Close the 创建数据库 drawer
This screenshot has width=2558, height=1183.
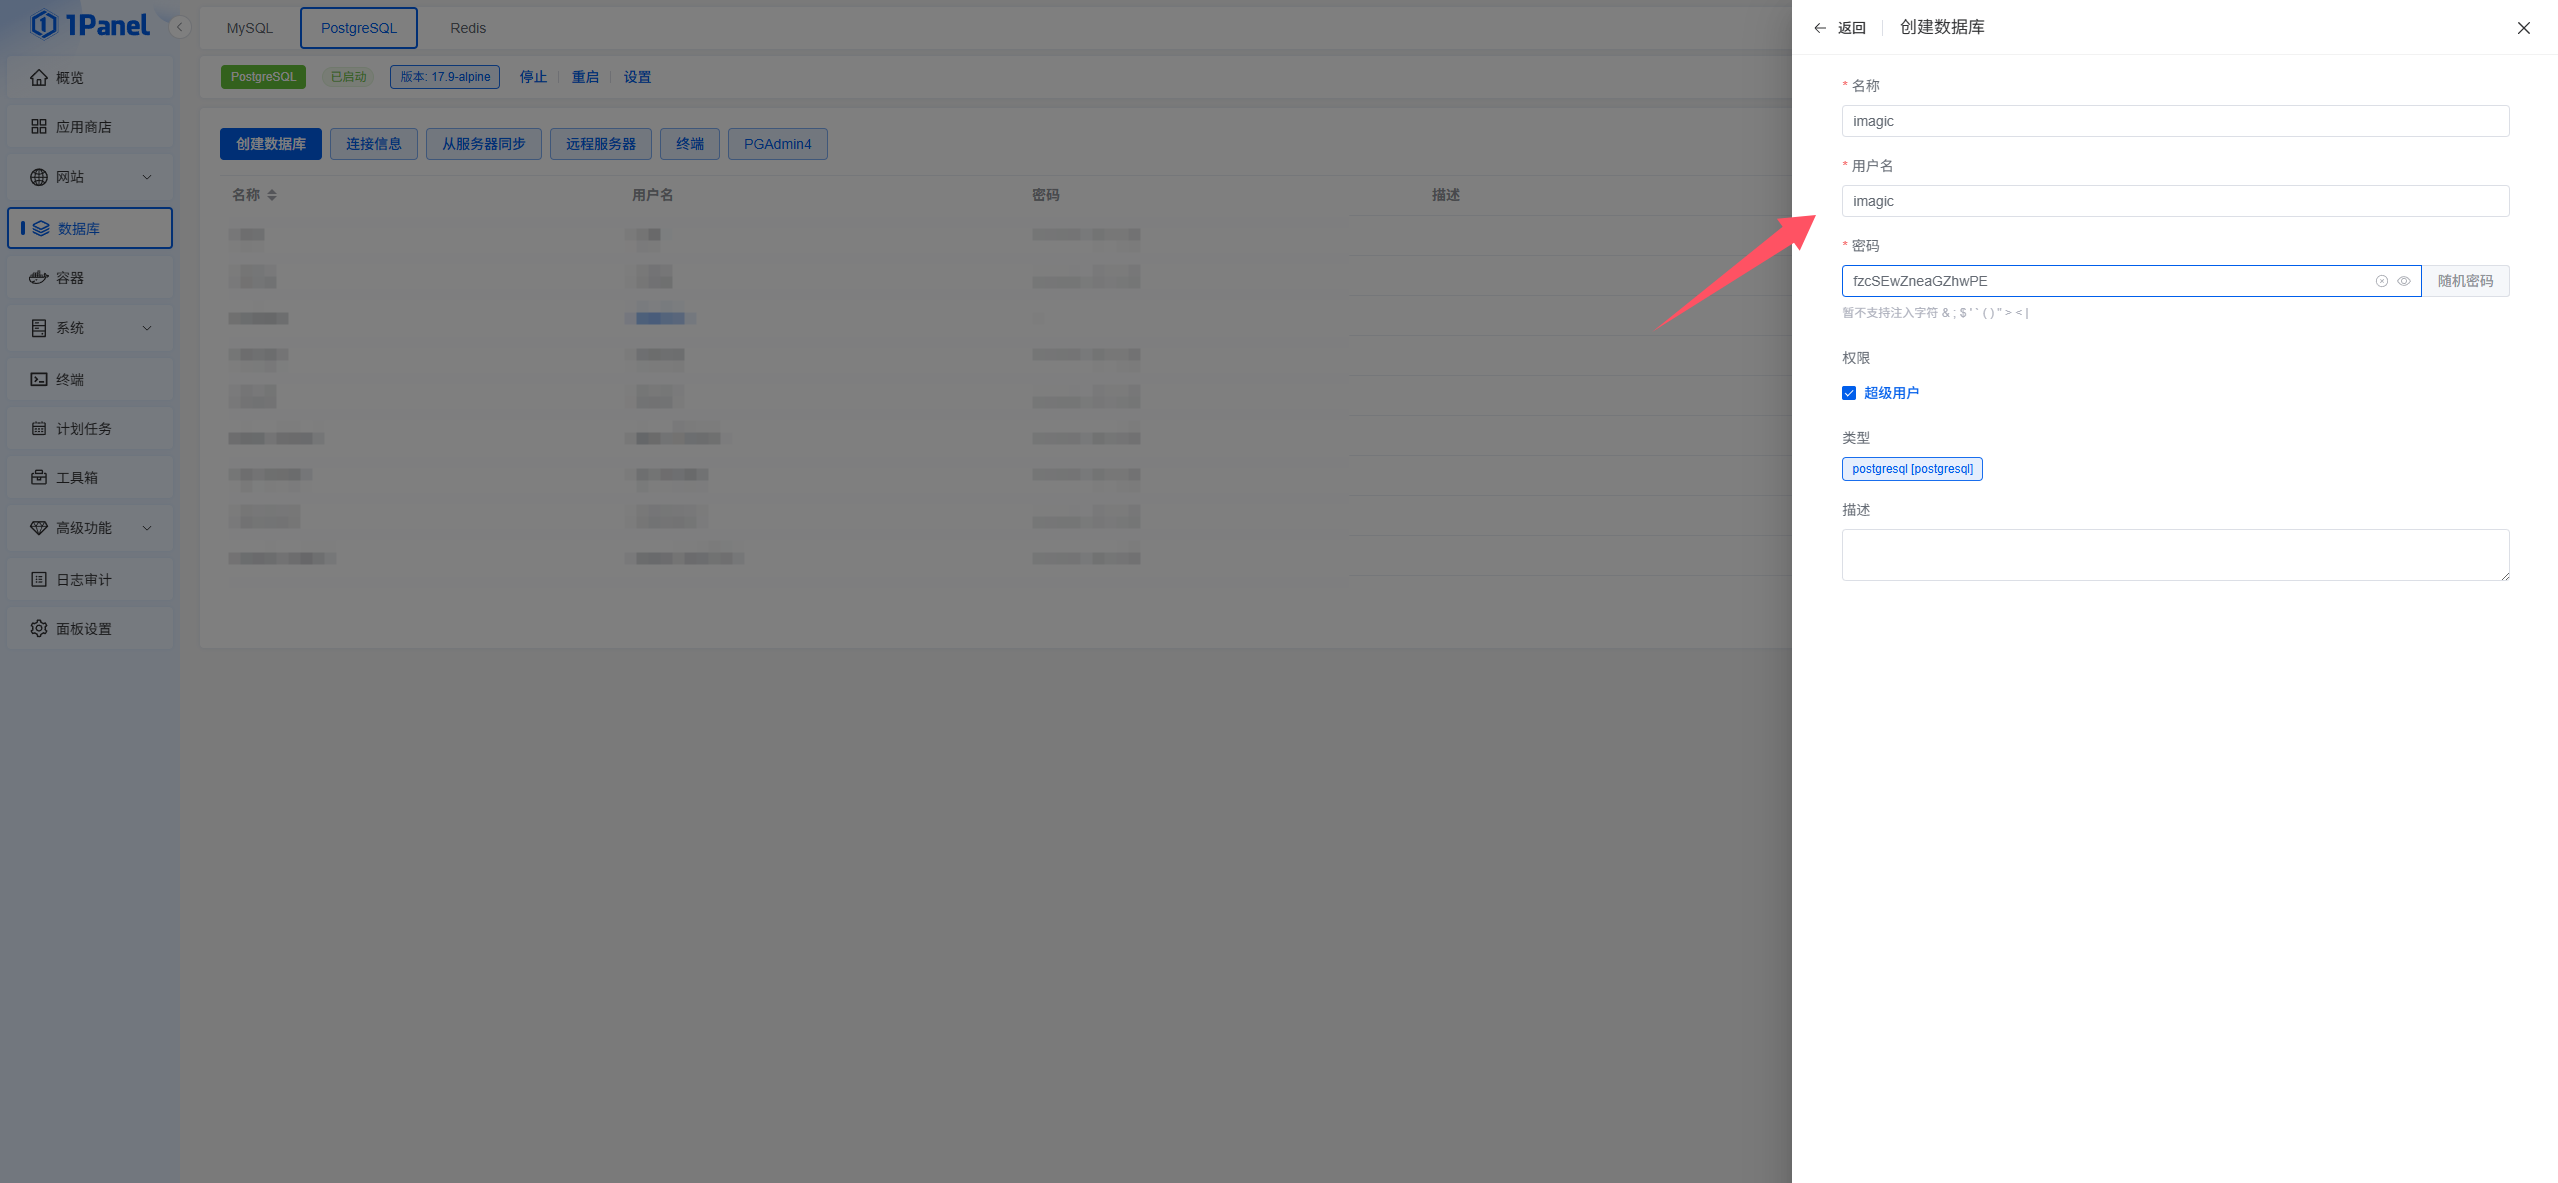[2524, 28]
